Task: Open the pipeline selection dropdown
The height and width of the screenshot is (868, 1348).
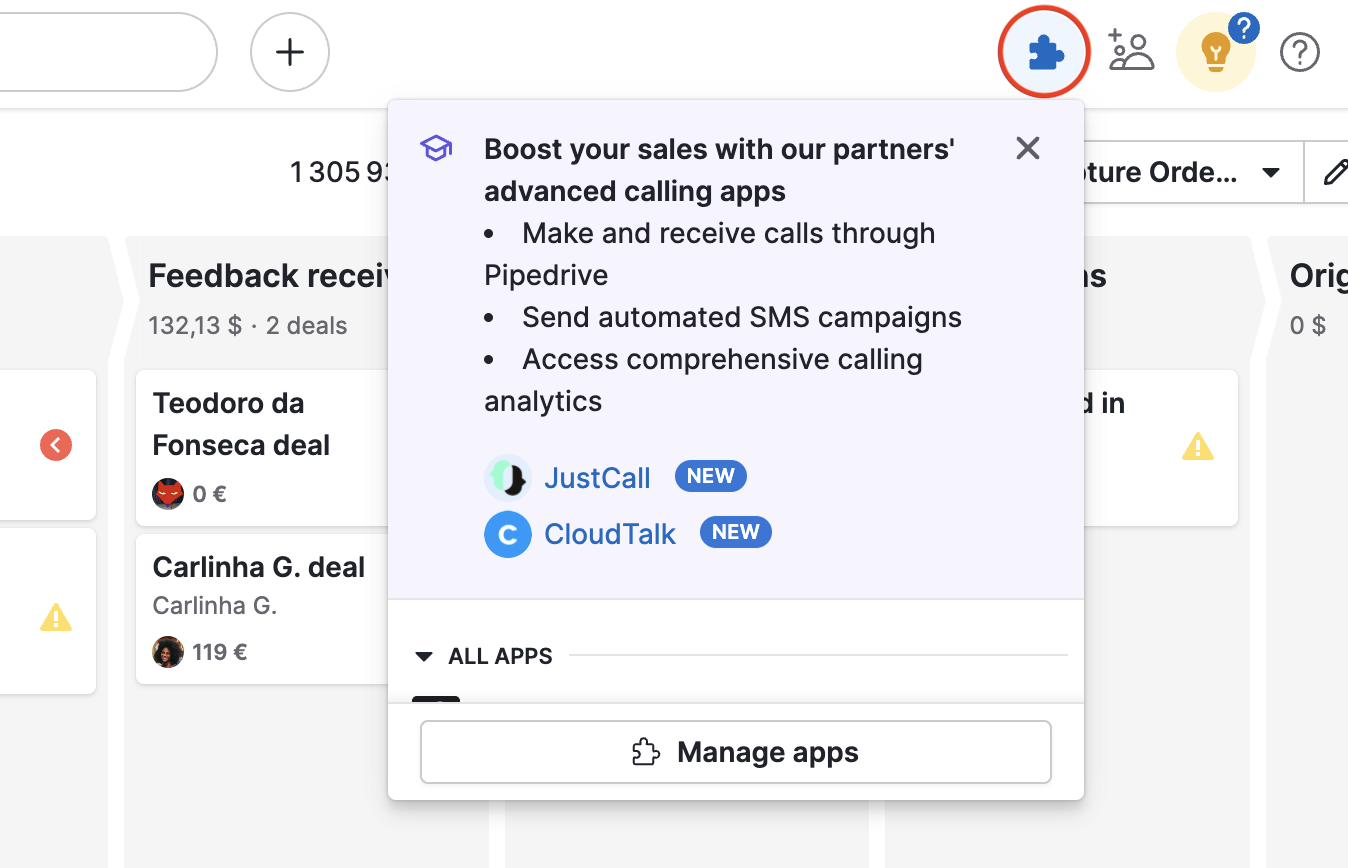Action: click(x=1269, y=172)
